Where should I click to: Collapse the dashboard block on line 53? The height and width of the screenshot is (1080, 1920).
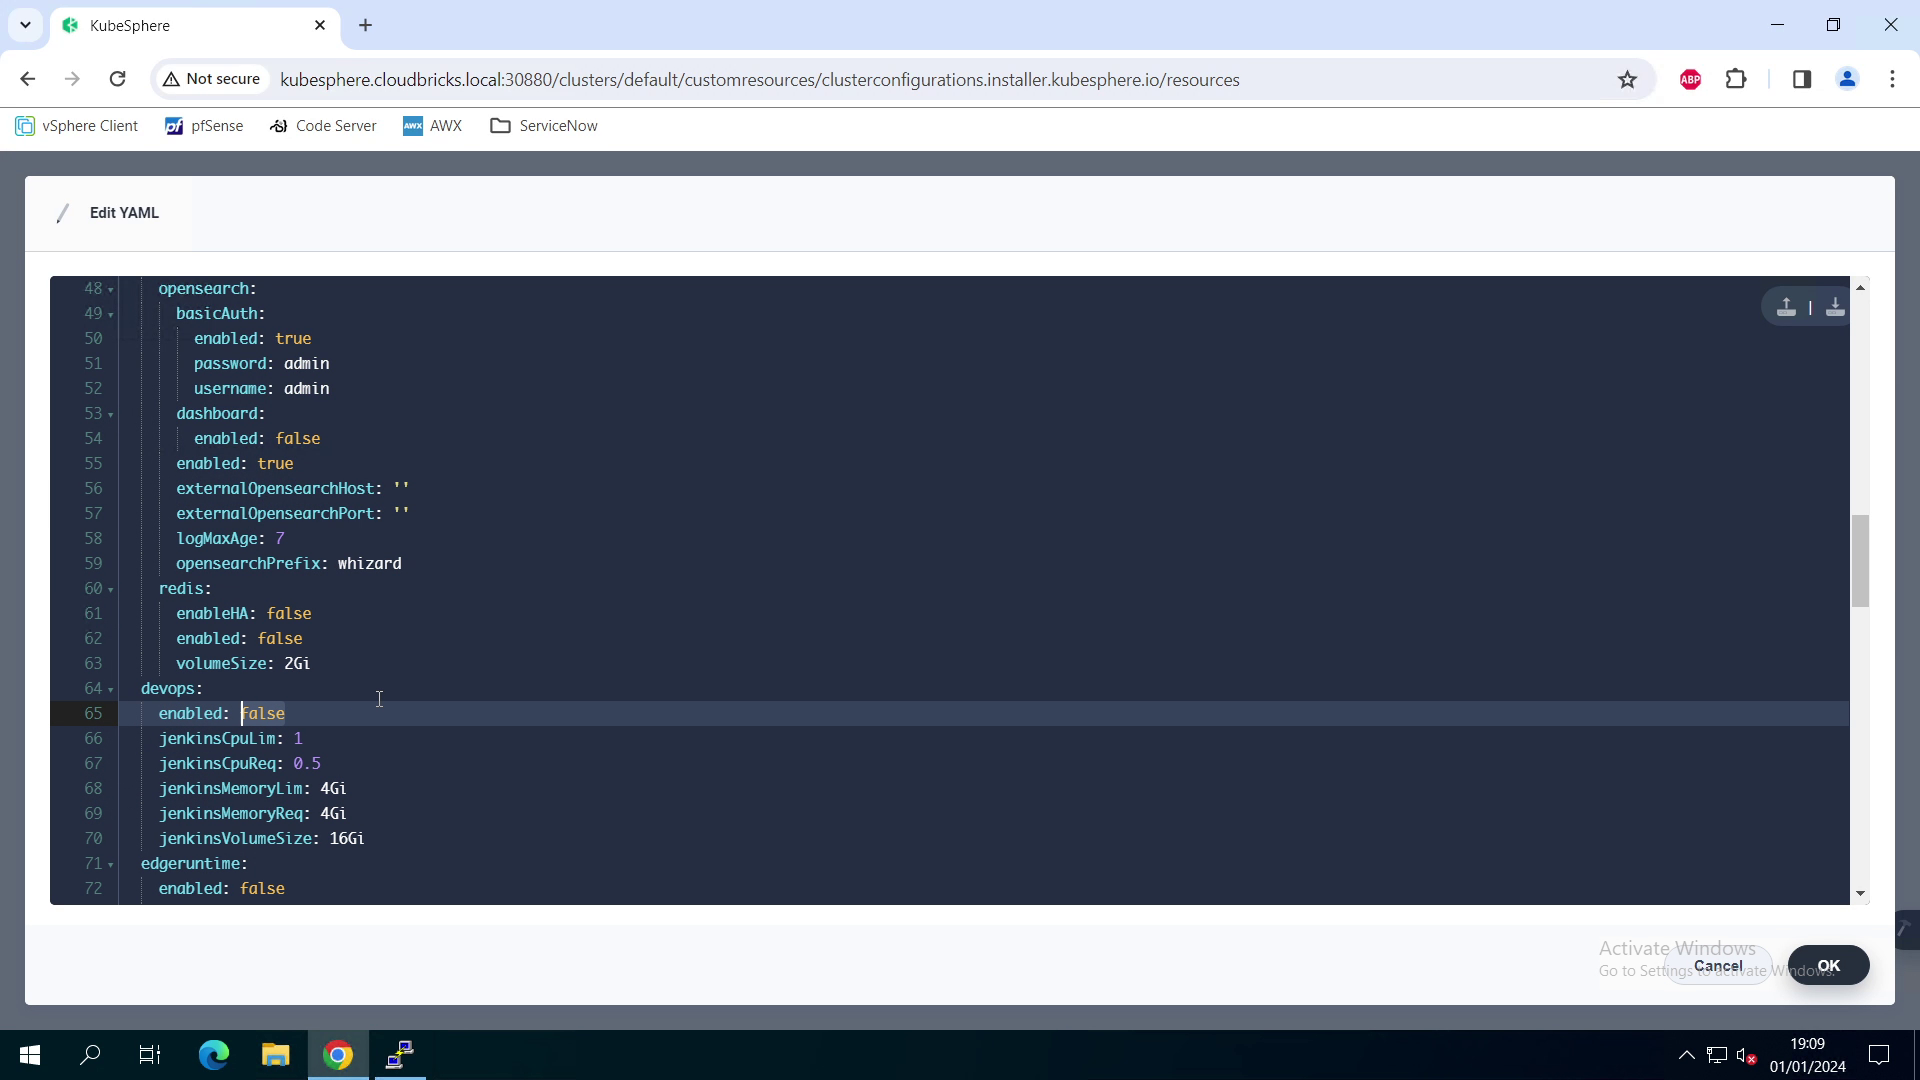[x=111, y=415]
